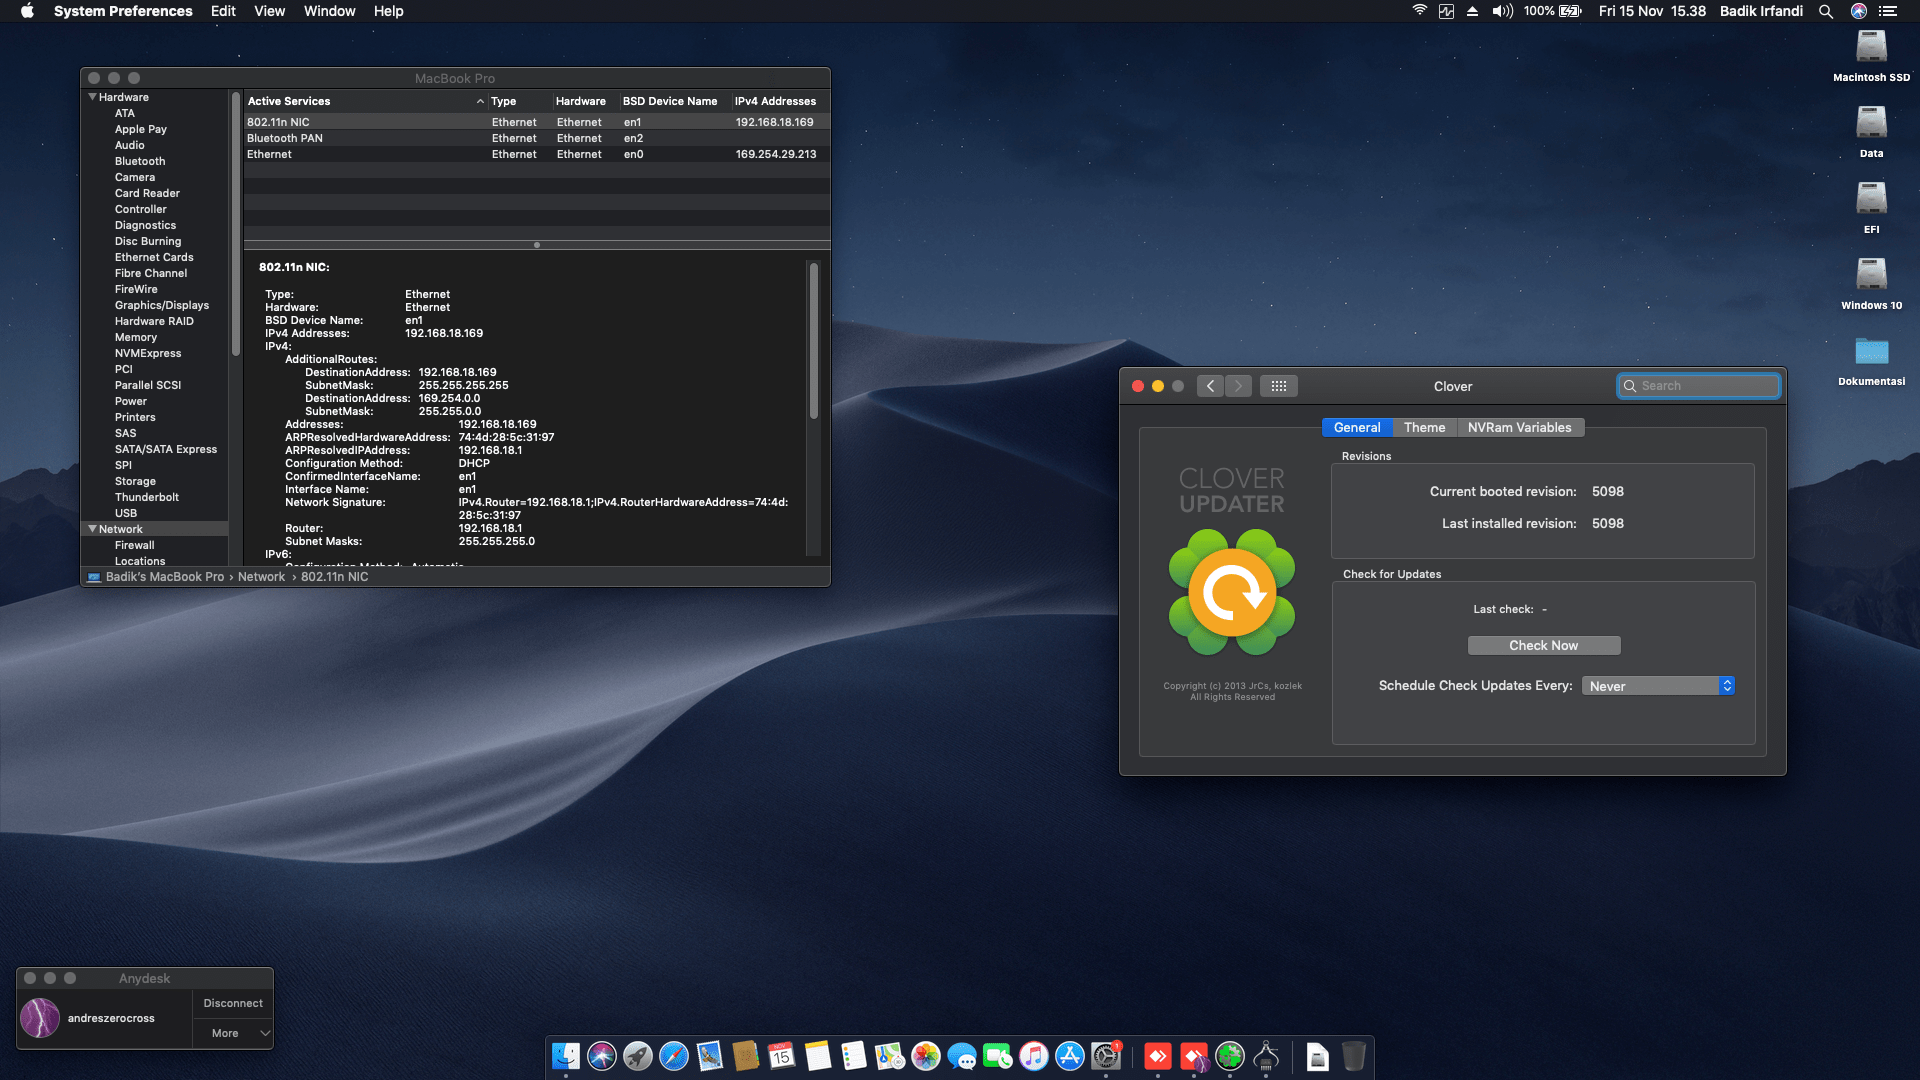Click Disconnect in the Anydesk window
Screen dimensions: 1920x1080
tap(233, 1003)
